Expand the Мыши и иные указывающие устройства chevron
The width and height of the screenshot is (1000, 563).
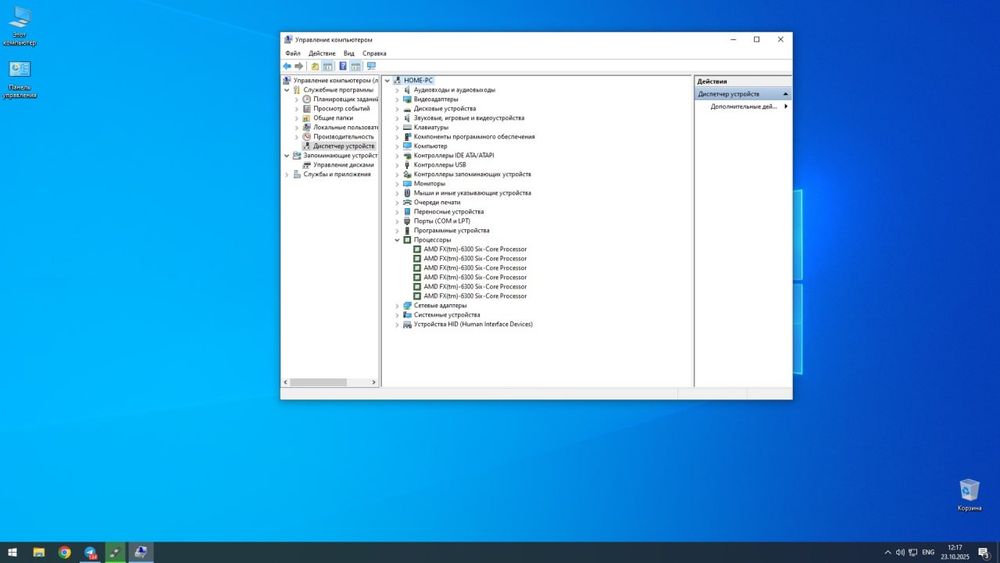(x=397, y=193)
